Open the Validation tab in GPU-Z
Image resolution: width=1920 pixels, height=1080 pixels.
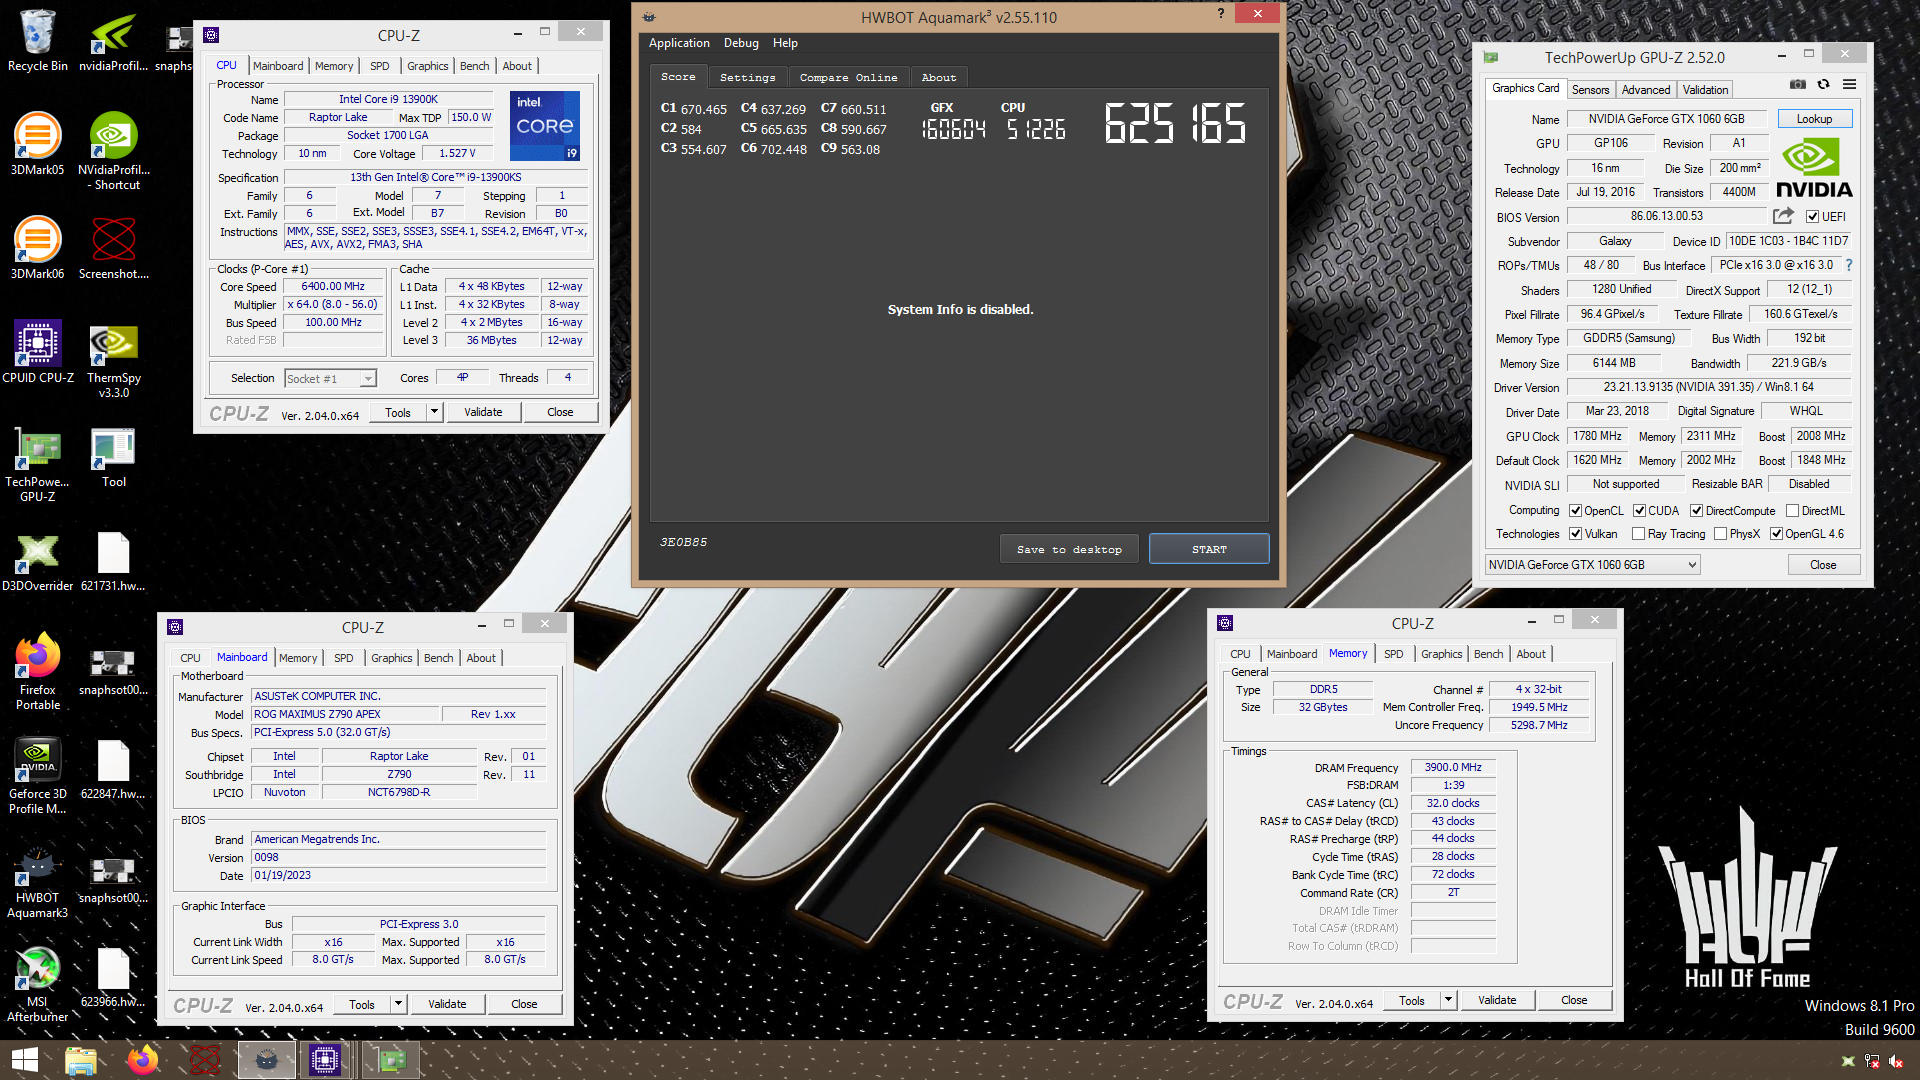[x=1704, y=90]
